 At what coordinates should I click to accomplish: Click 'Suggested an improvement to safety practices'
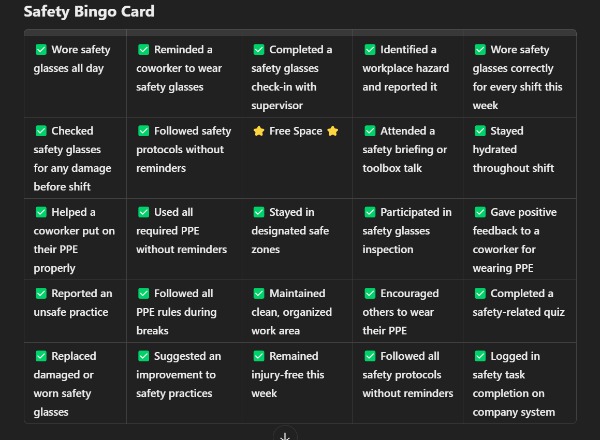(182, 375)
